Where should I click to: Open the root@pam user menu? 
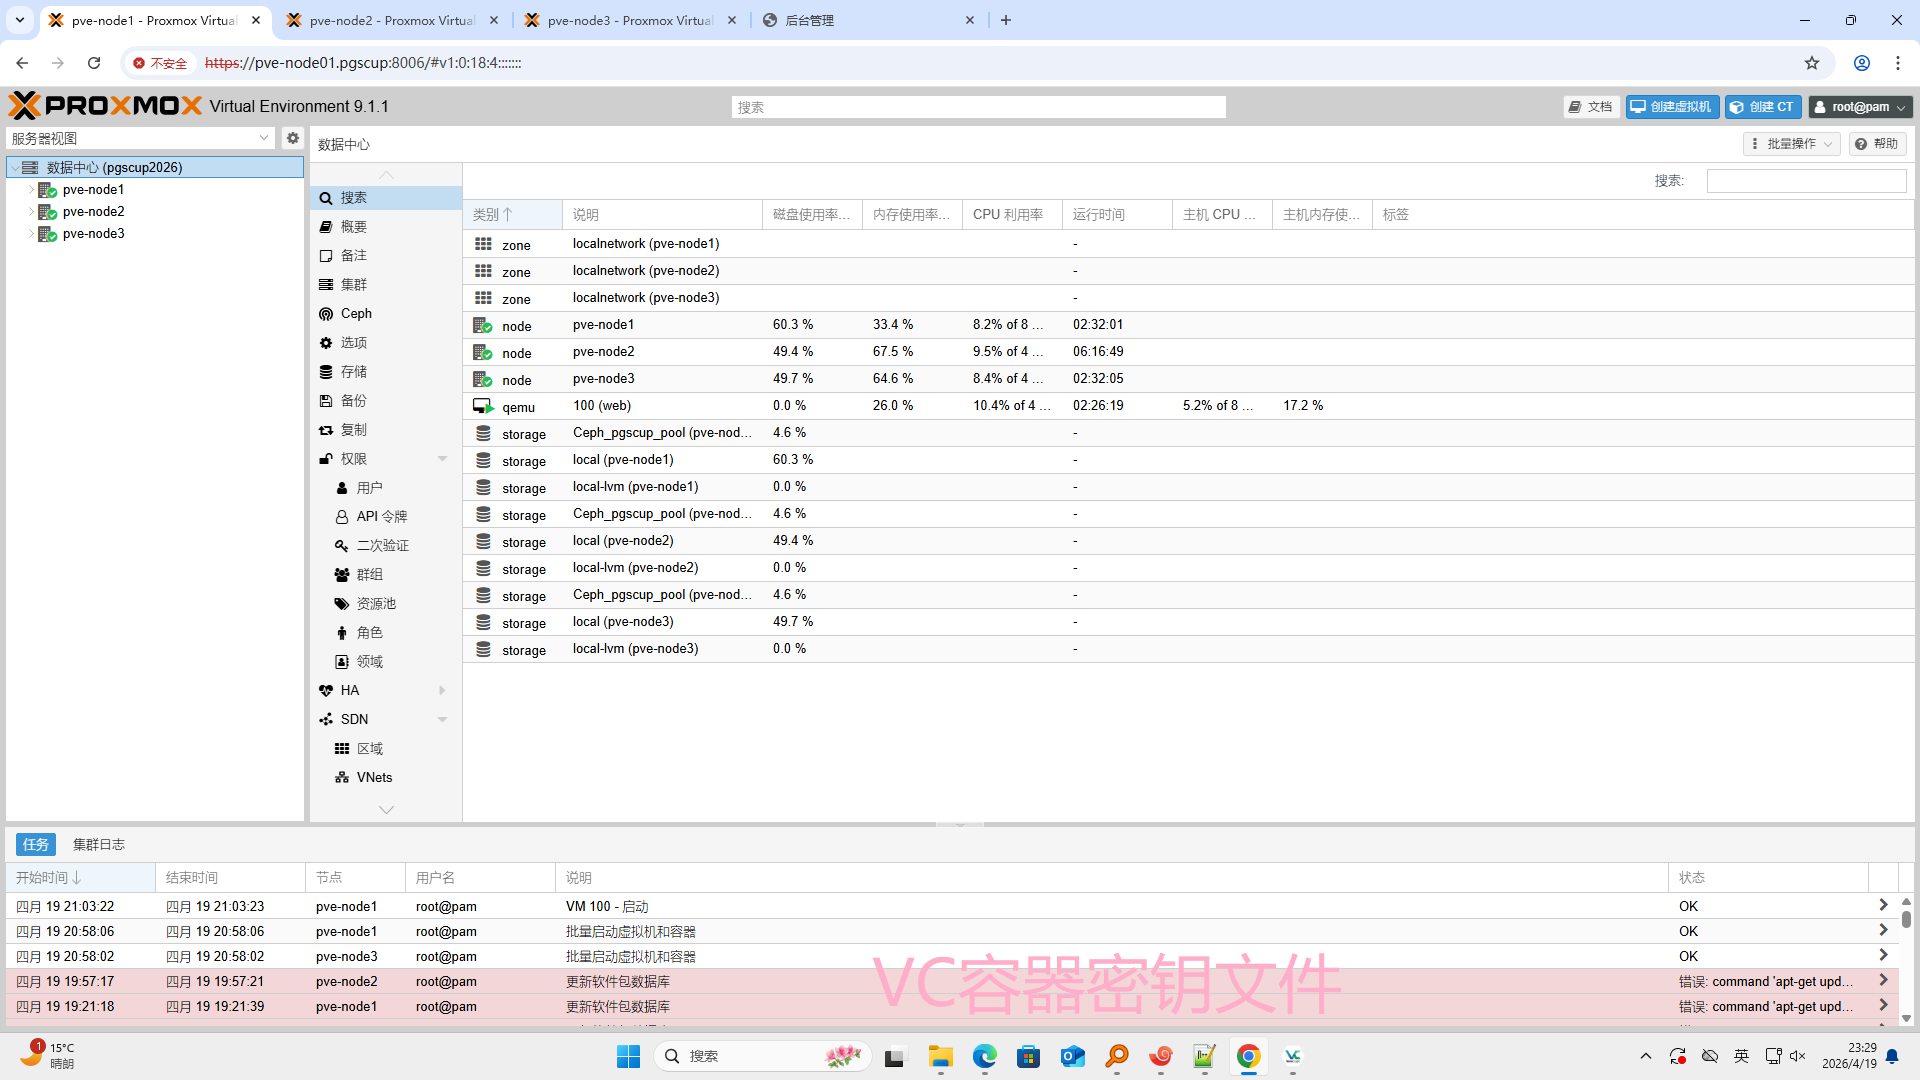click(x=1860, y=106)
